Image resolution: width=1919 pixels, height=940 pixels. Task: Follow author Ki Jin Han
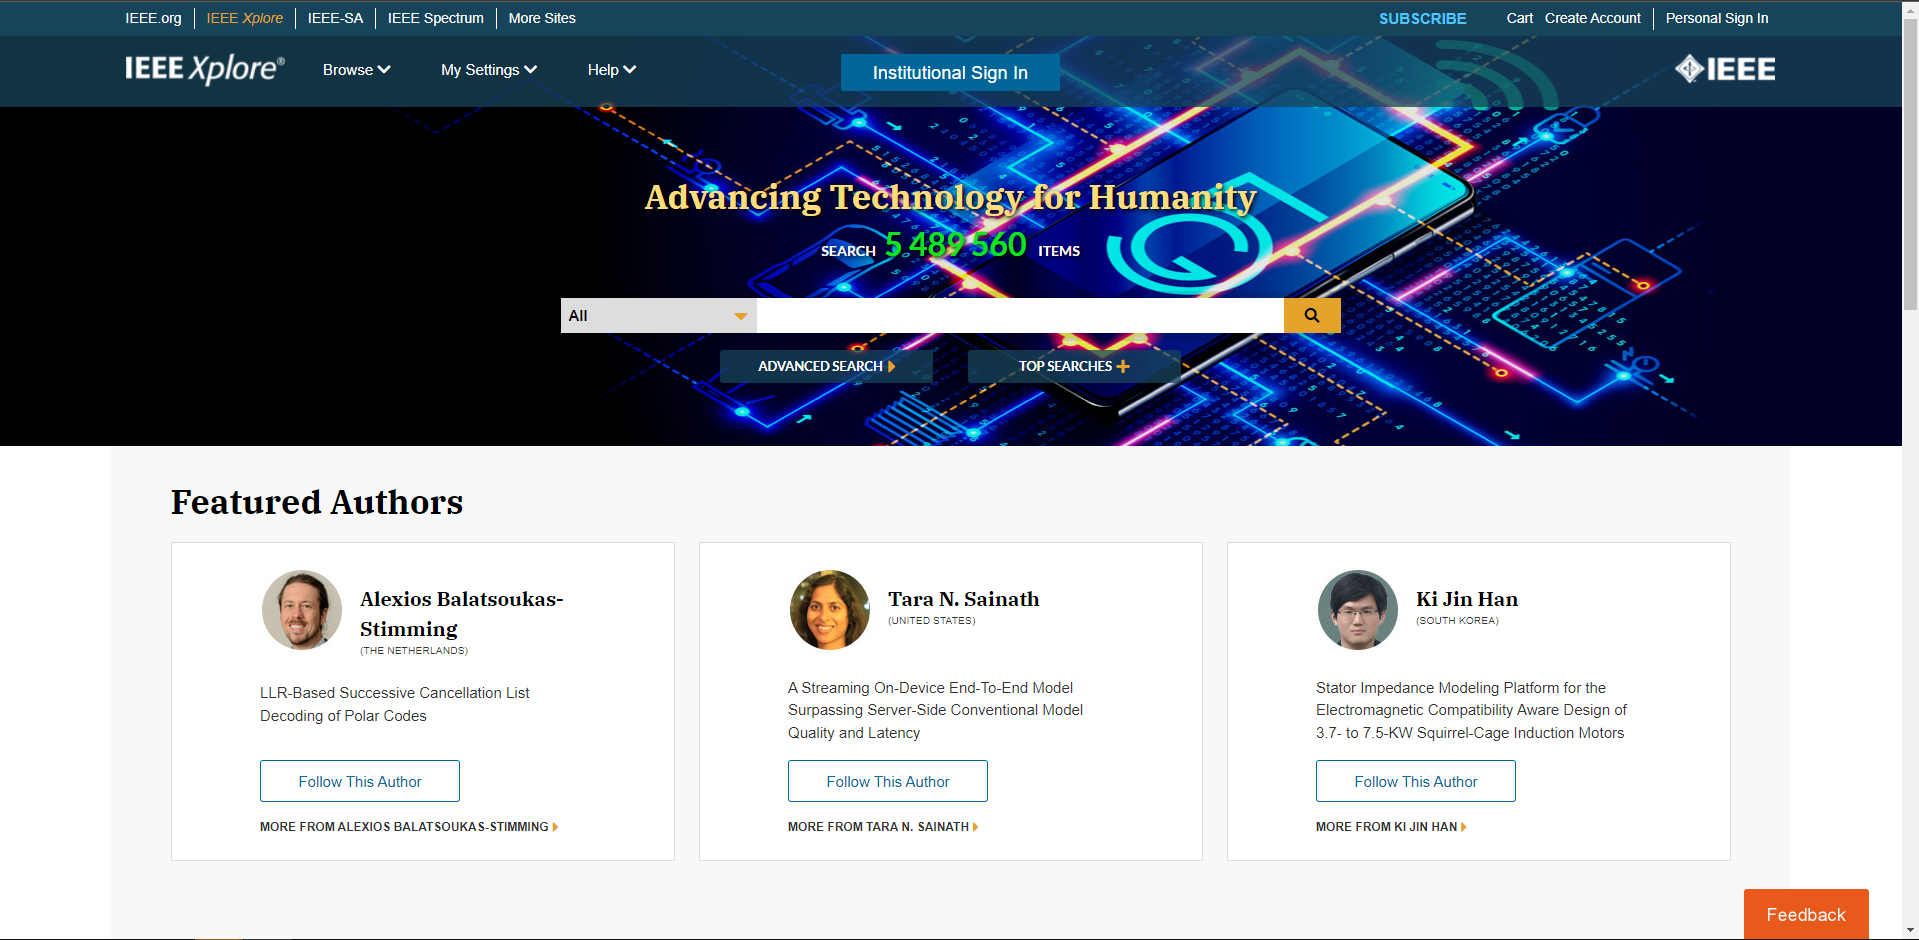tap(1416, 781)
